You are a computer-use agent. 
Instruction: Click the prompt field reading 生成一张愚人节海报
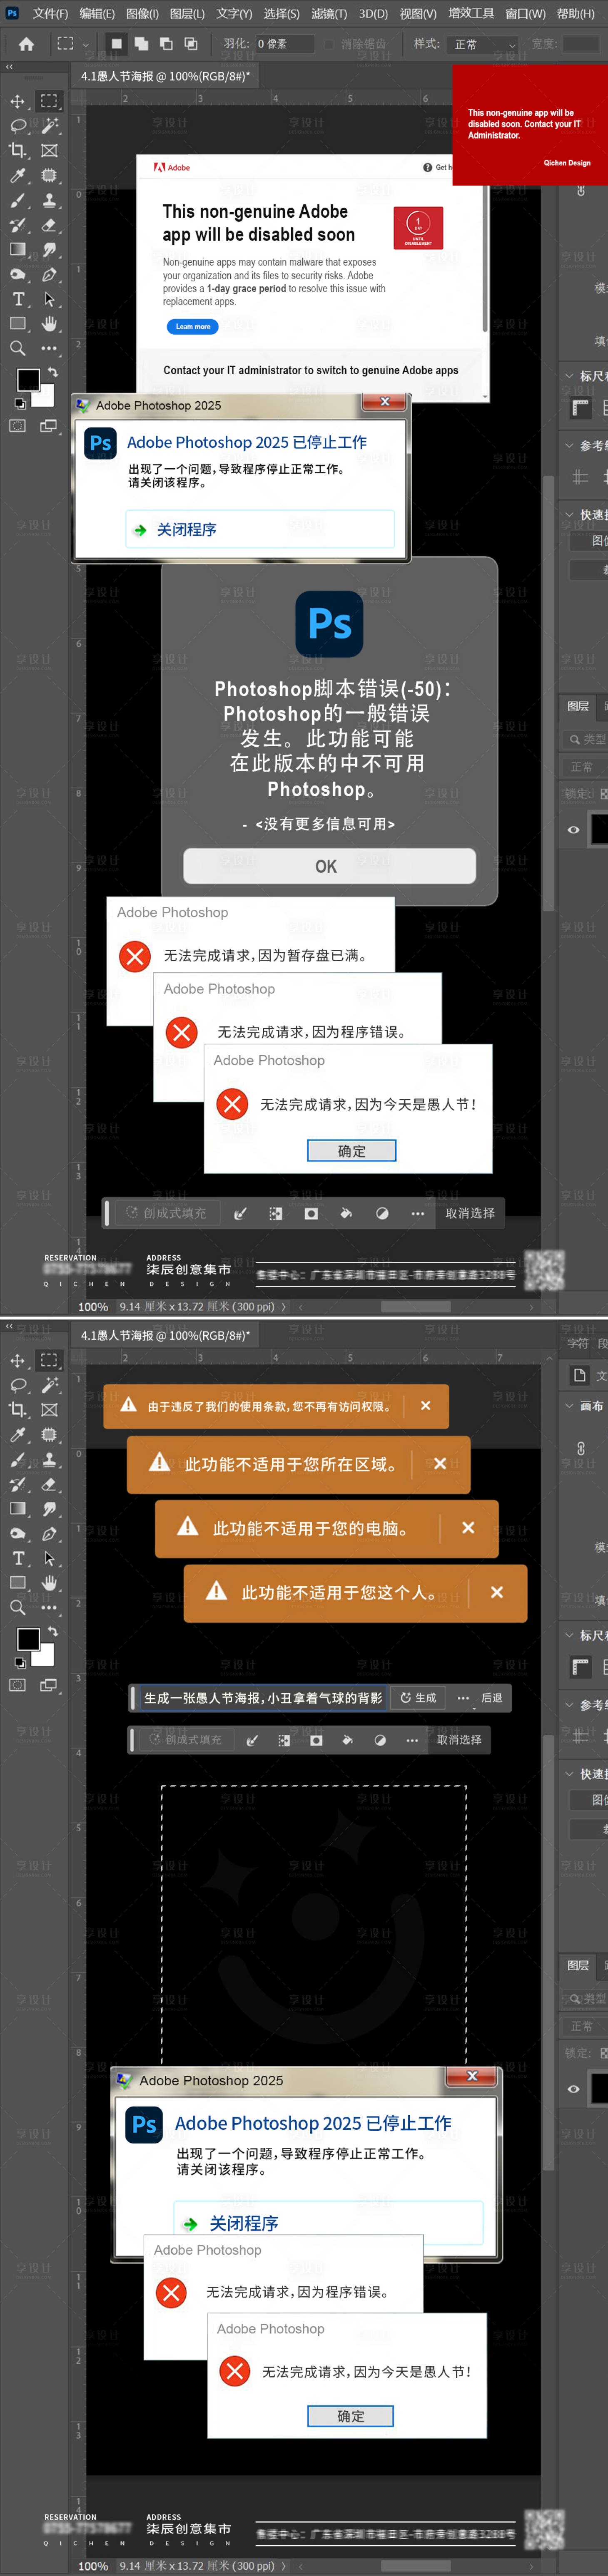tap(263, 1699)
